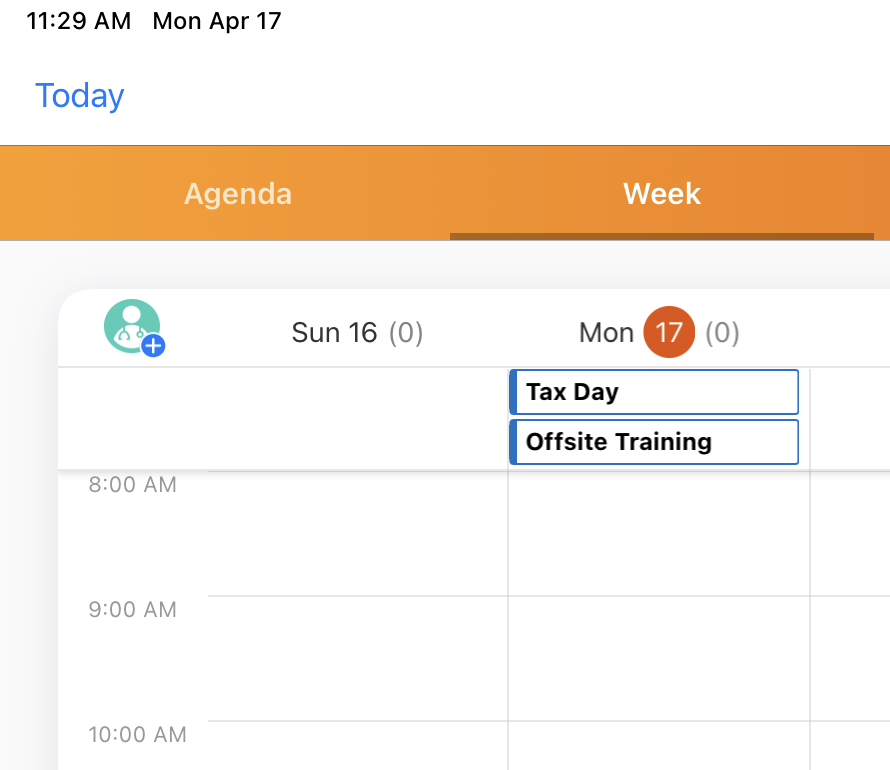Tap the add provider avatar icon

click(133, 328)
